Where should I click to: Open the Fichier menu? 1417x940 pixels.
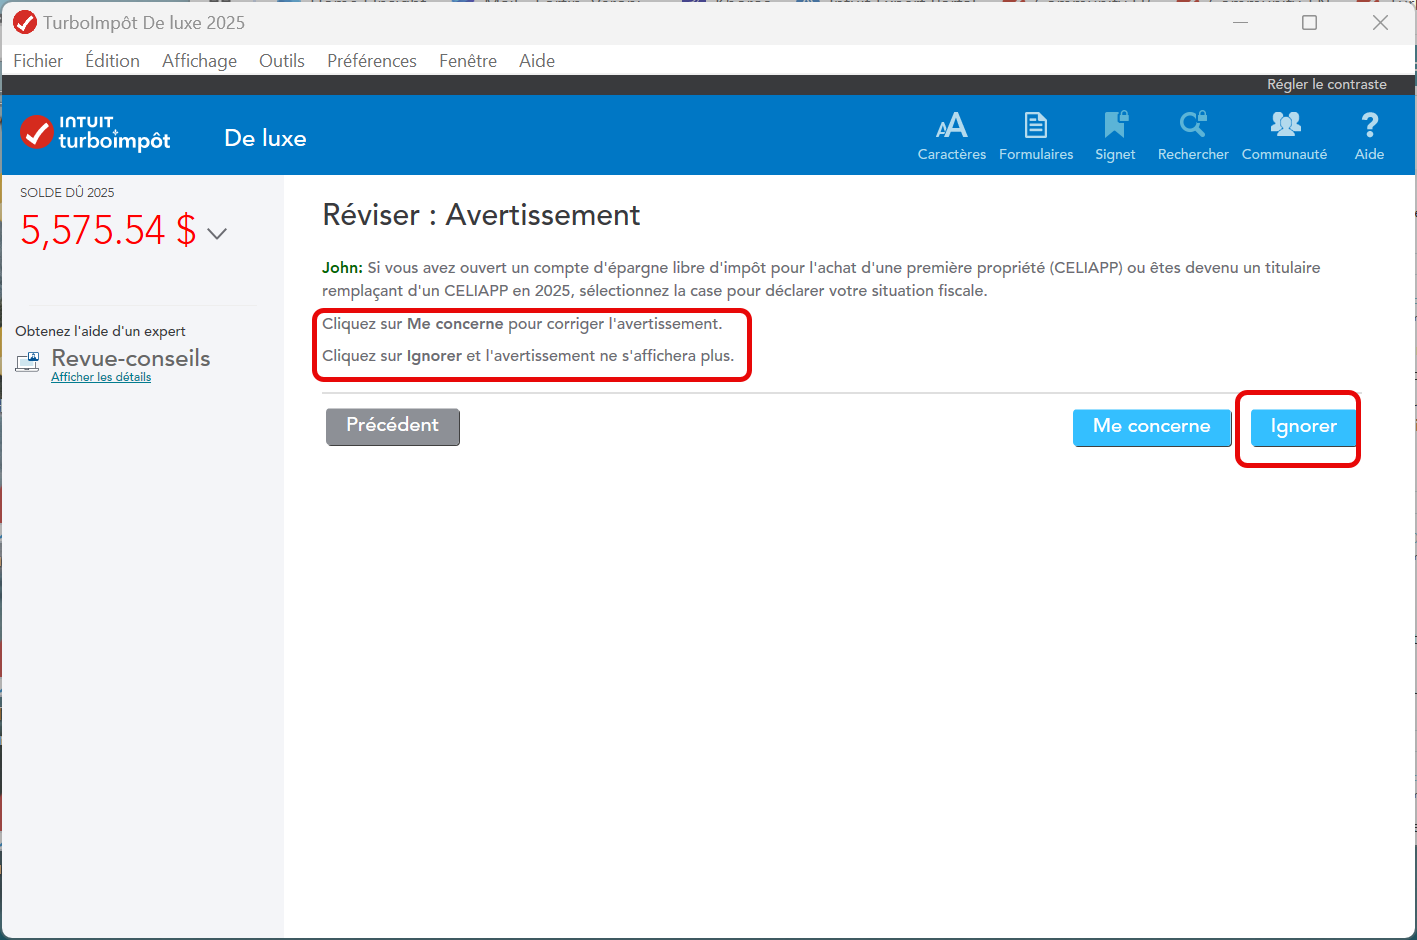click(38, 61)
